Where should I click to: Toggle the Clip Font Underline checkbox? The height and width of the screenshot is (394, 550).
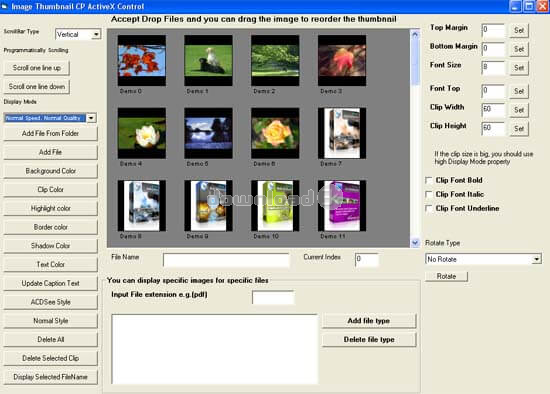pos(429,208)
